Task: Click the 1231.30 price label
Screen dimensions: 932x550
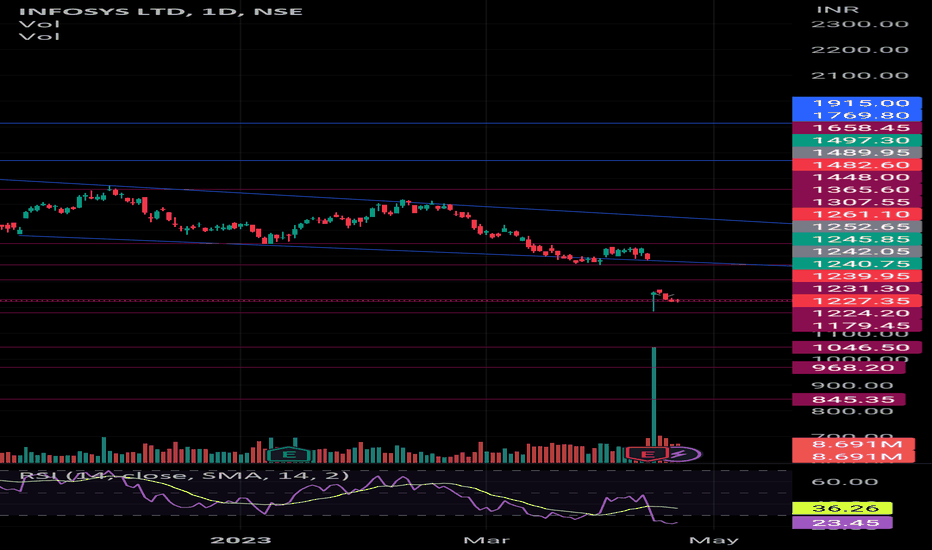Action: pyautogui.click(x=857, y=289)
